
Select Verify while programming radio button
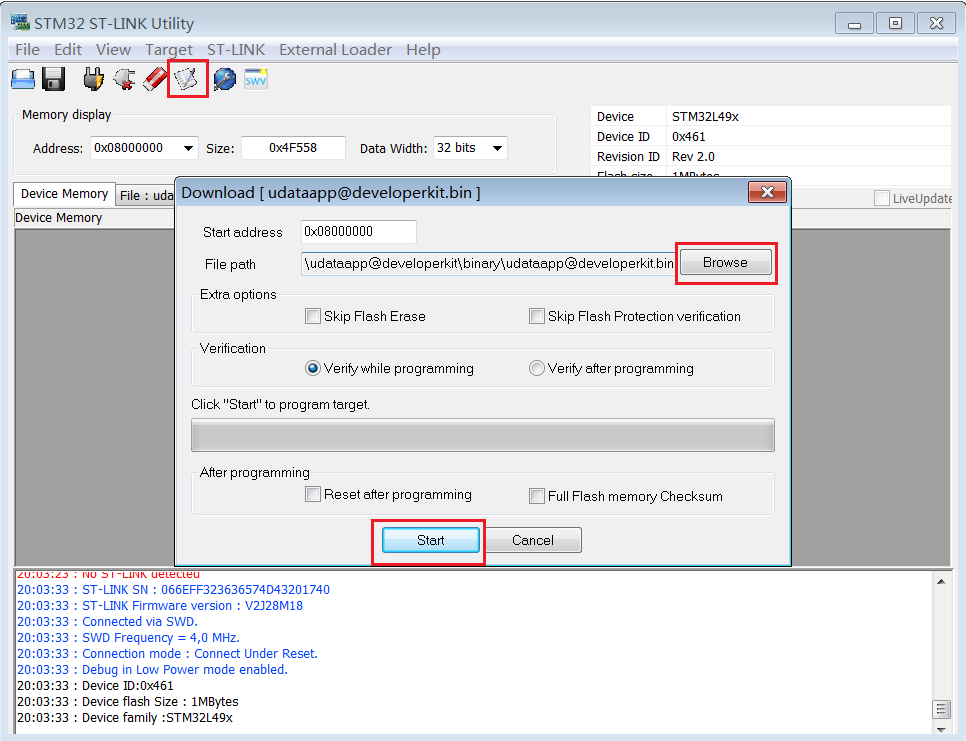[x=313, y=368]
